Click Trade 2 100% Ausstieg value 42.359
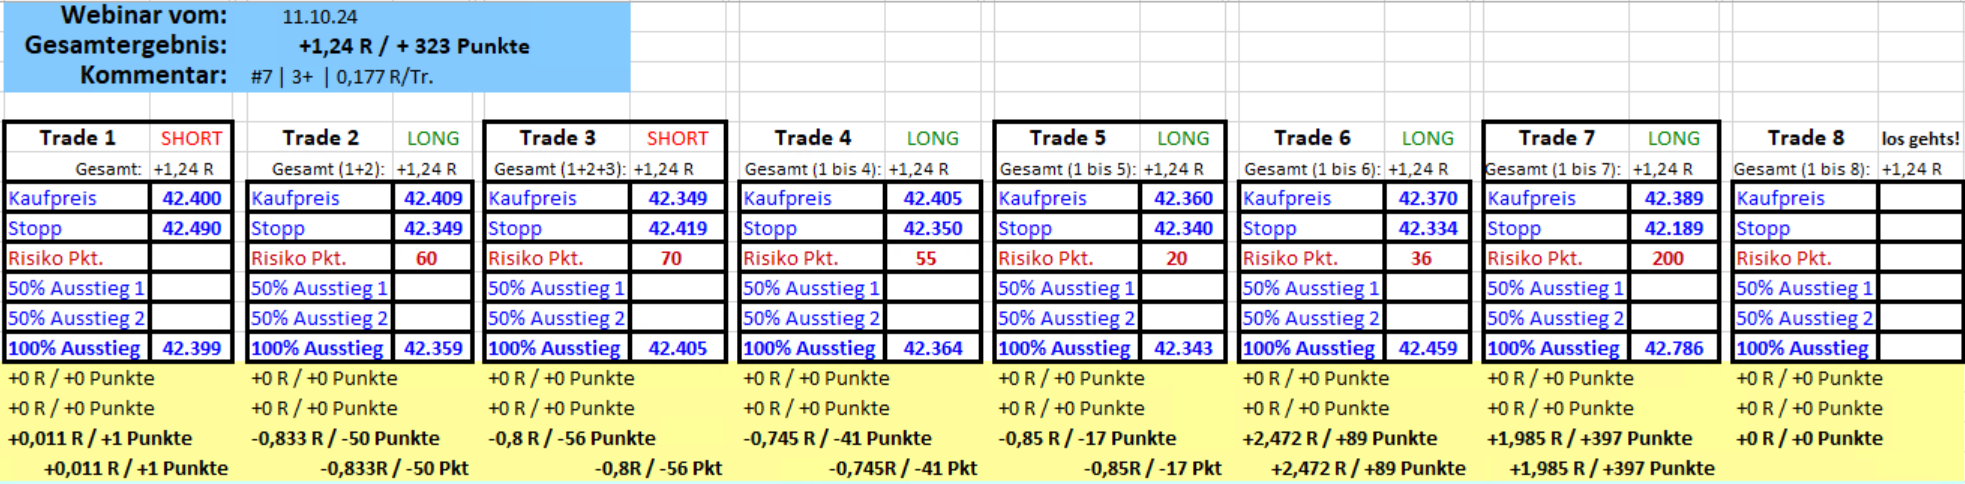The image size is (1965, 484). [433, 348]
